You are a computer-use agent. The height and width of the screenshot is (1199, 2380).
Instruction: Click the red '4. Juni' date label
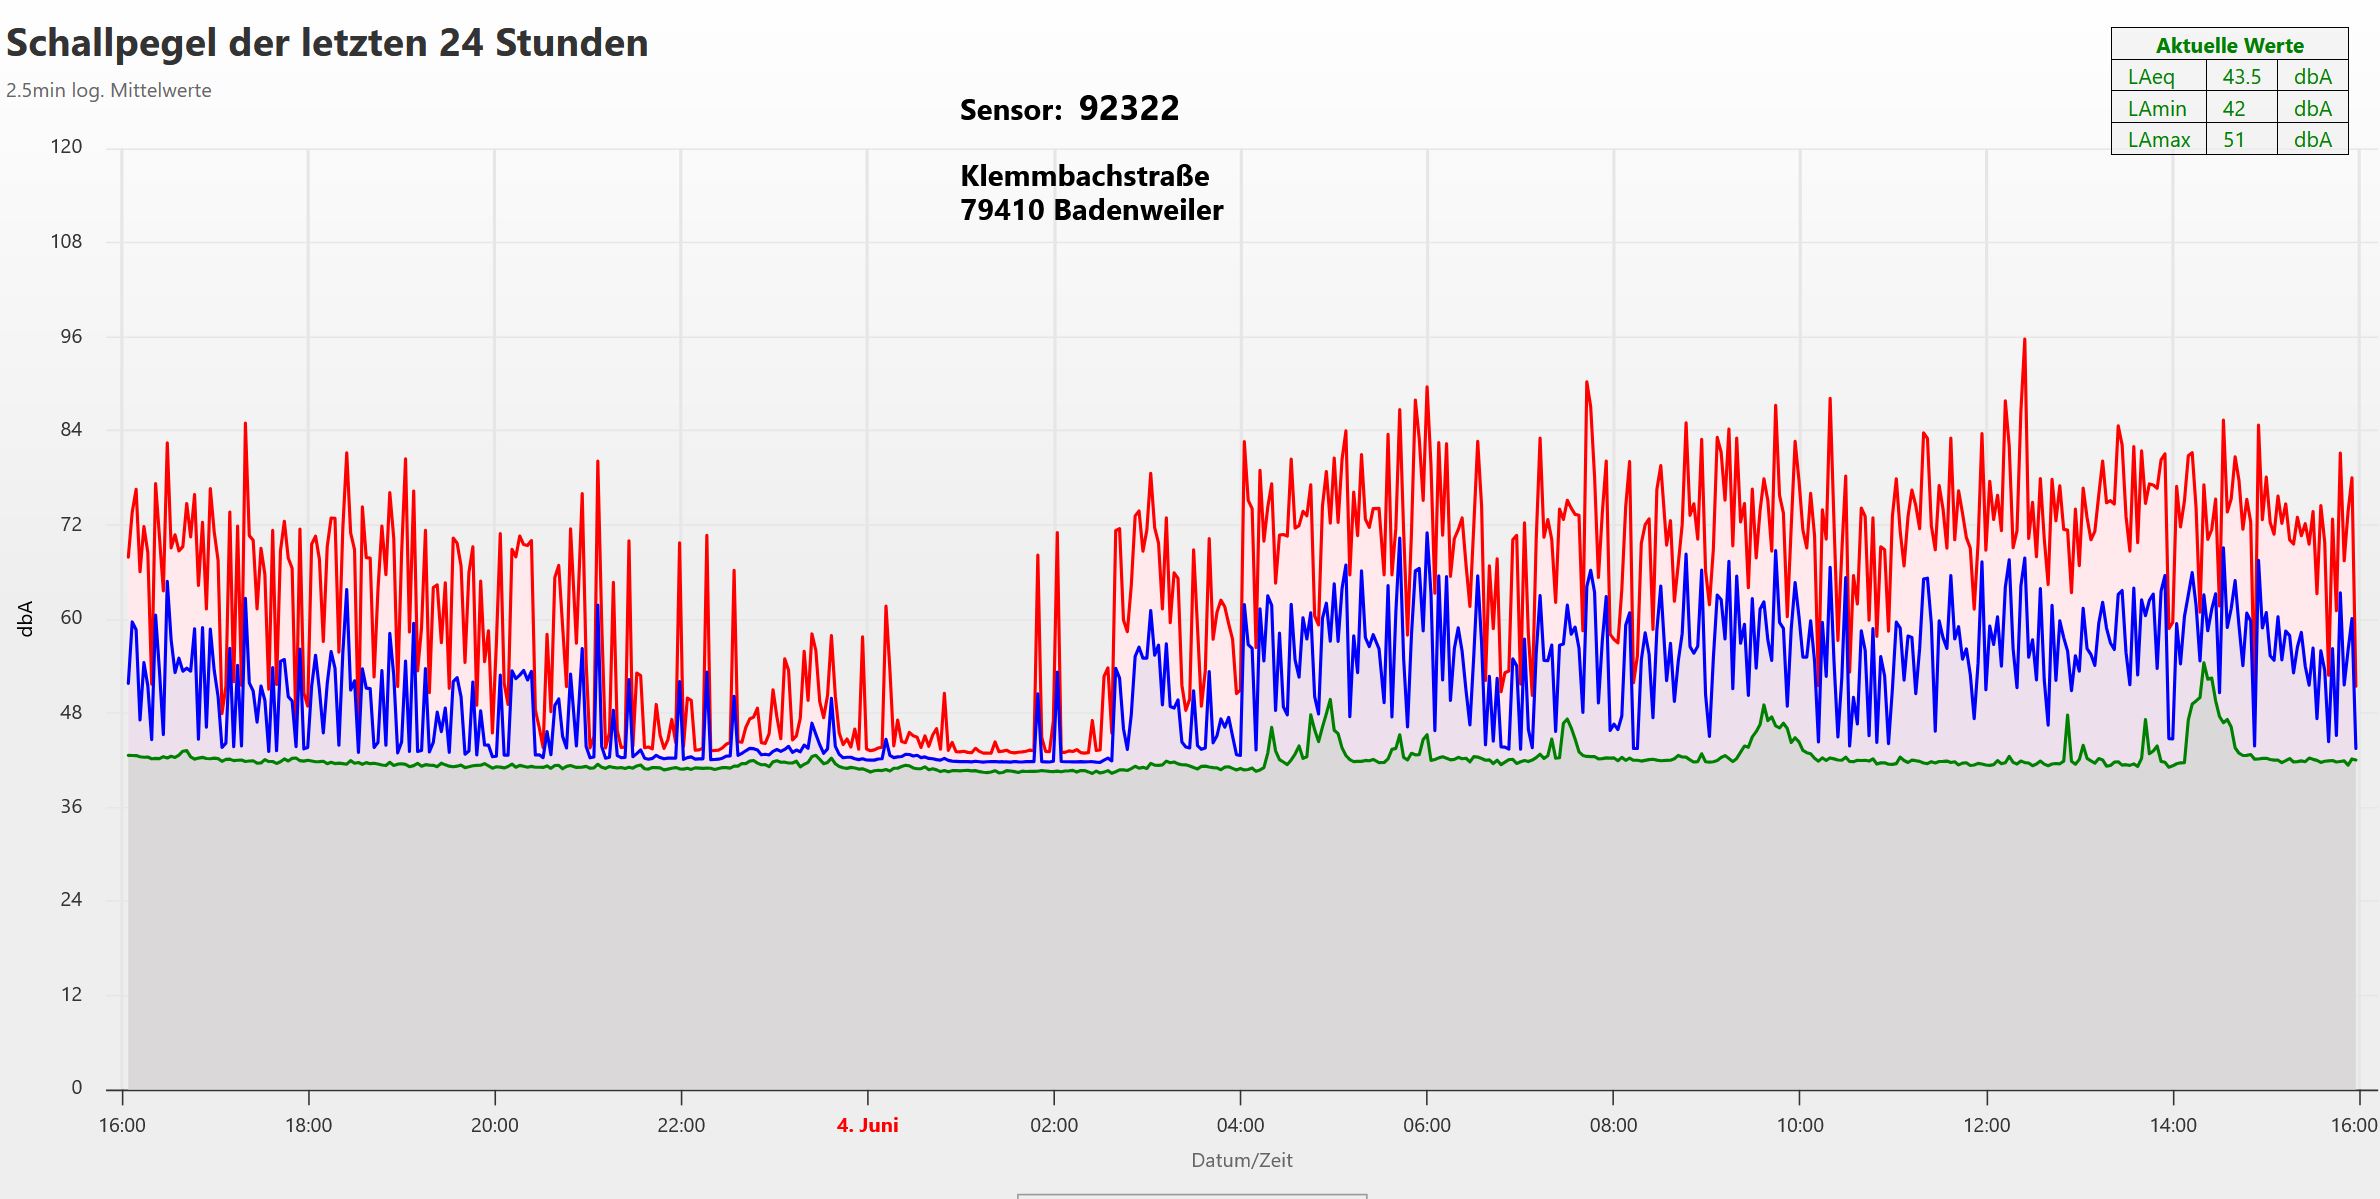[x=867, y=1125]
